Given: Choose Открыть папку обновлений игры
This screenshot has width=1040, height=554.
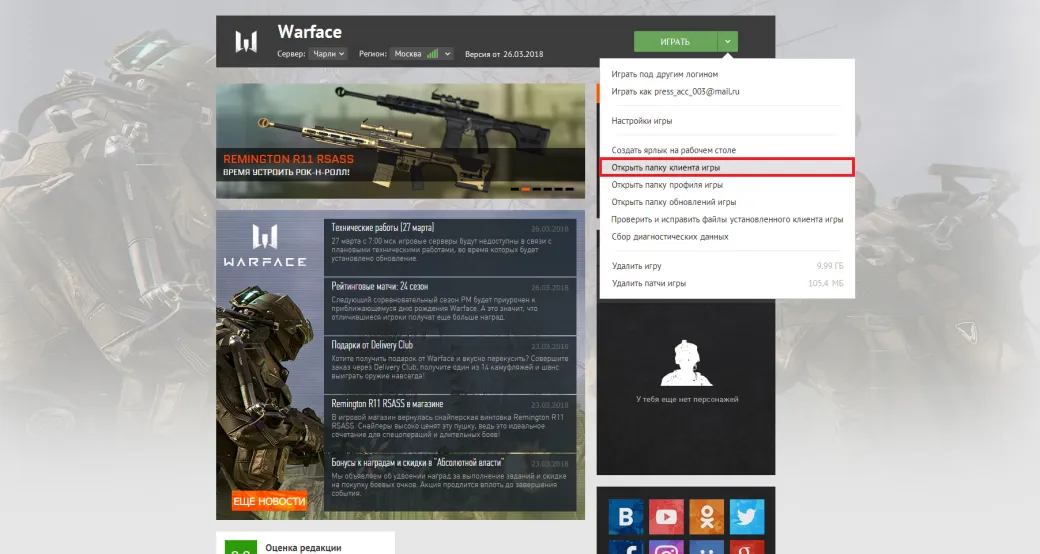Looking at the screenshot, I should coord(673,202).
